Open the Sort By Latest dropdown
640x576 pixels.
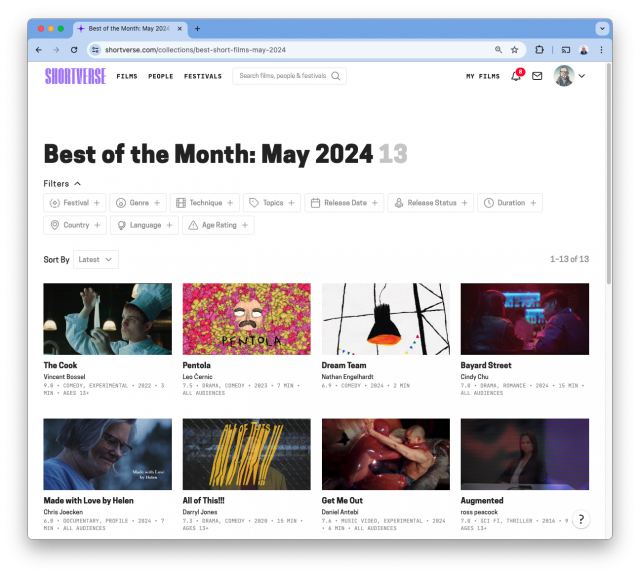point(96,259)
